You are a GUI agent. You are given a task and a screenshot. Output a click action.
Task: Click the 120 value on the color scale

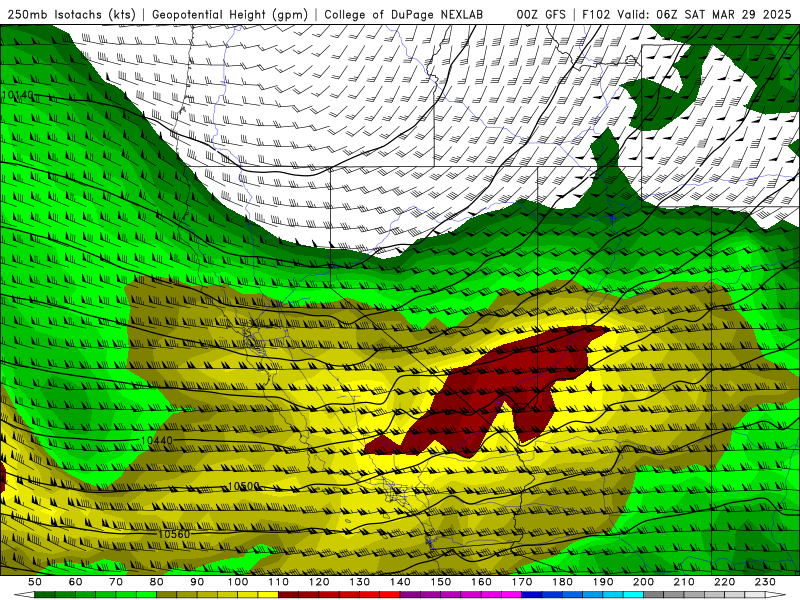(319, 582)
